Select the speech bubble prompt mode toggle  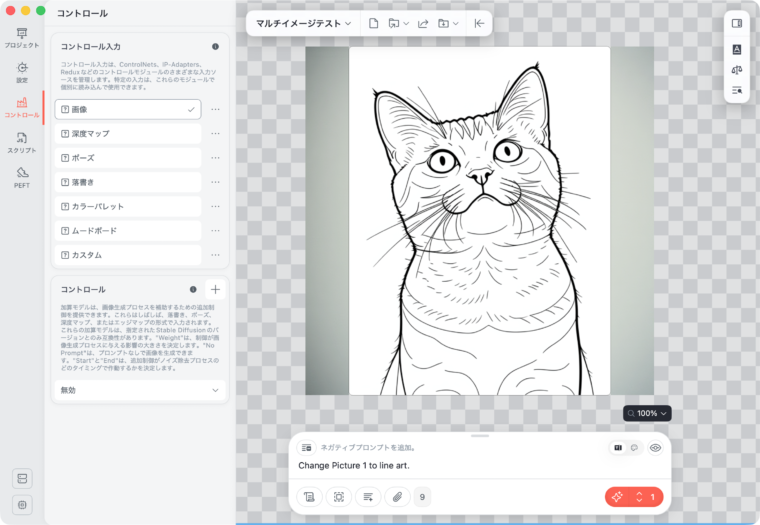click(633, 447)
